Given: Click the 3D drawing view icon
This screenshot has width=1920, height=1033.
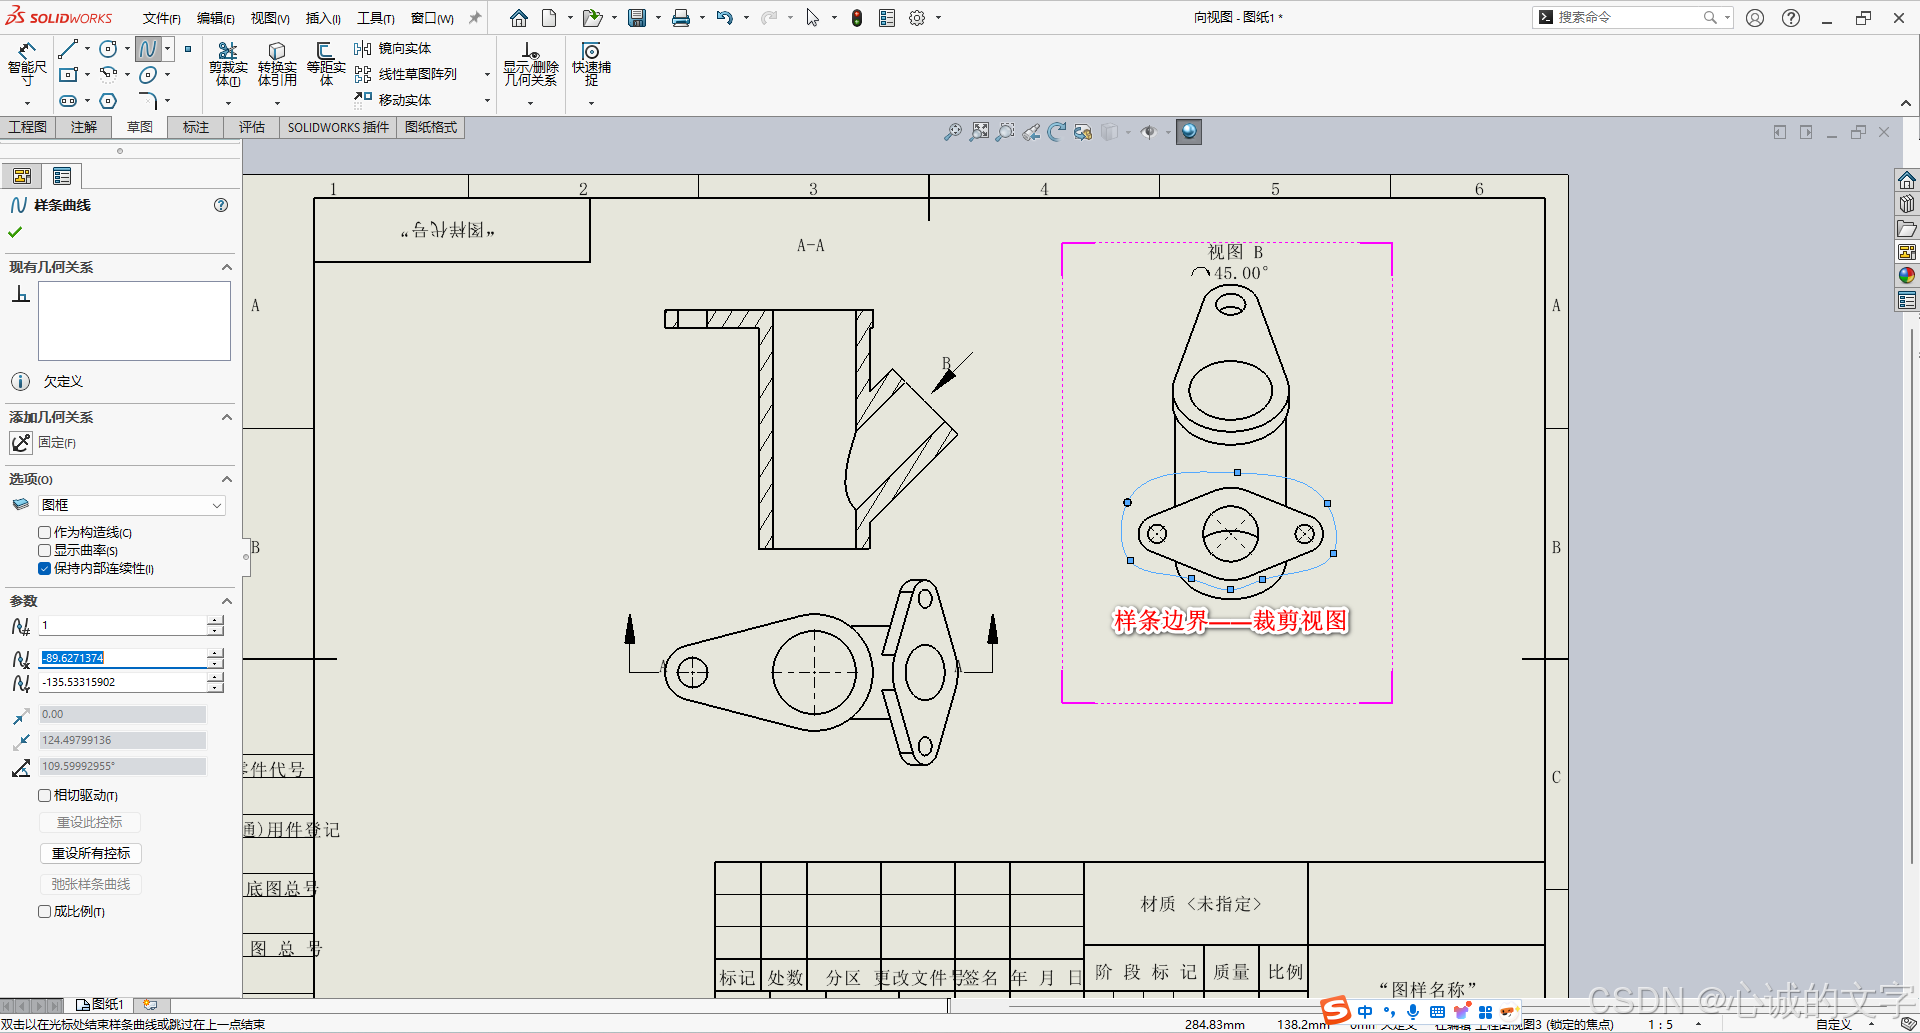Looking at the screenshot, I should (x=1083, y=132).
